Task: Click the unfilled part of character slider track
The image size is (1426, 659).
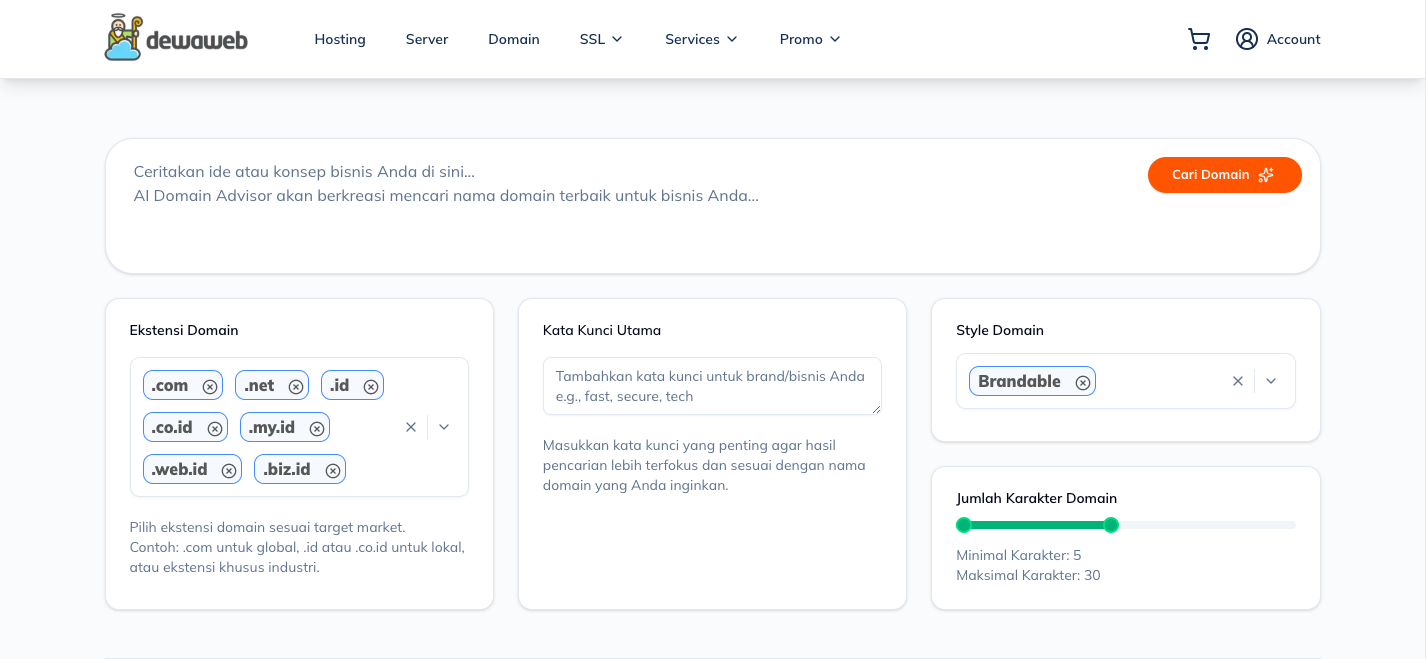Action: click(1207, 525)
